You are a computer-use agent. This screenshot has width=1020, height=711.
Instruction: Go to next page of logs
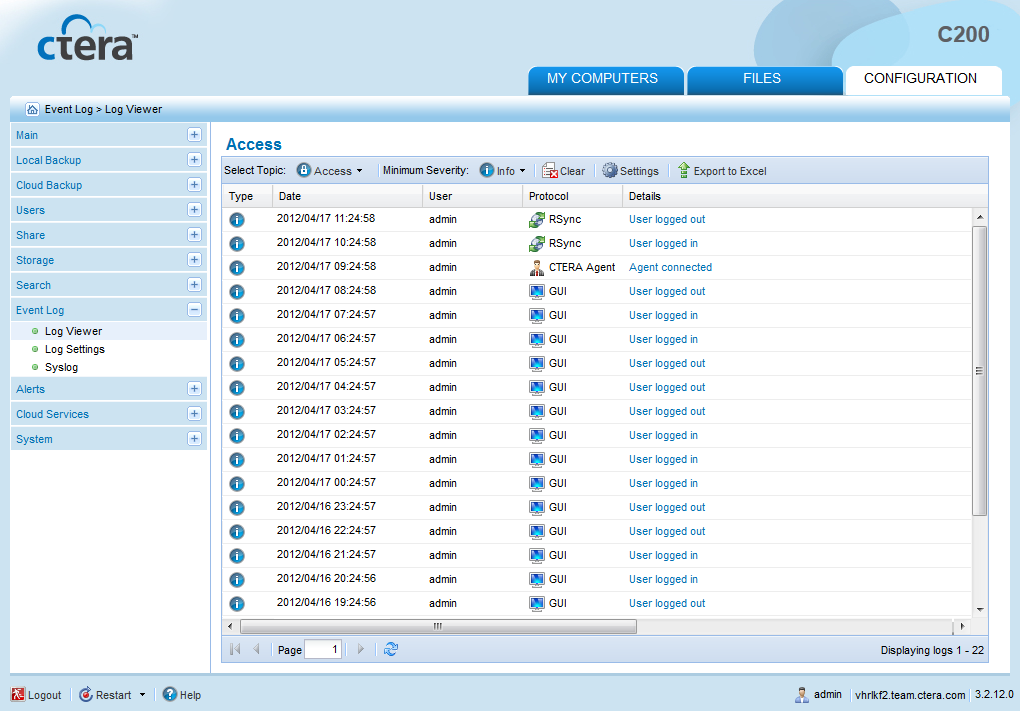point(361,649)
